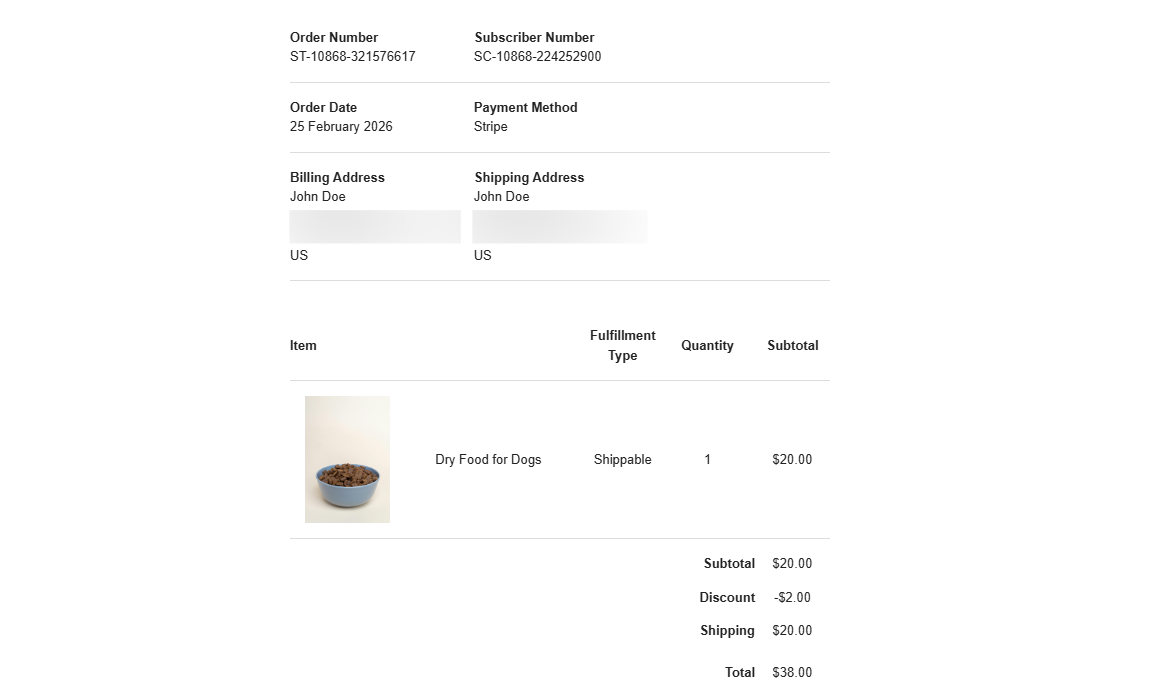Click the item quantity value 1
This screenshot has height=697, width=1152.
(x=708, y=460)
